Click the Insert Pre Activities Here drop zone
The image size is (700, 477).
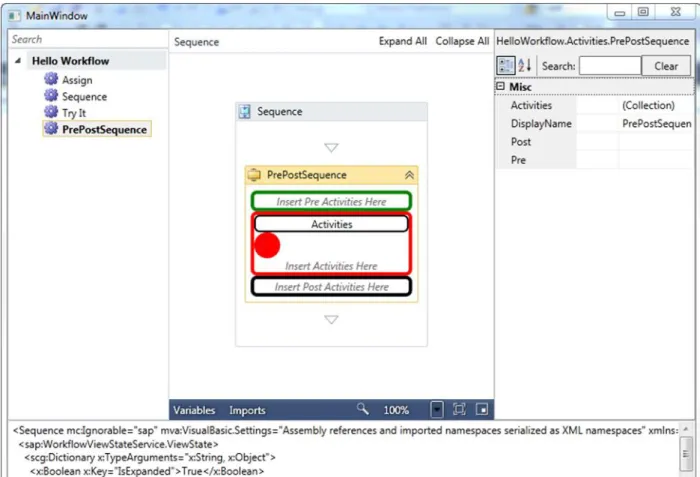coord(331,201)
